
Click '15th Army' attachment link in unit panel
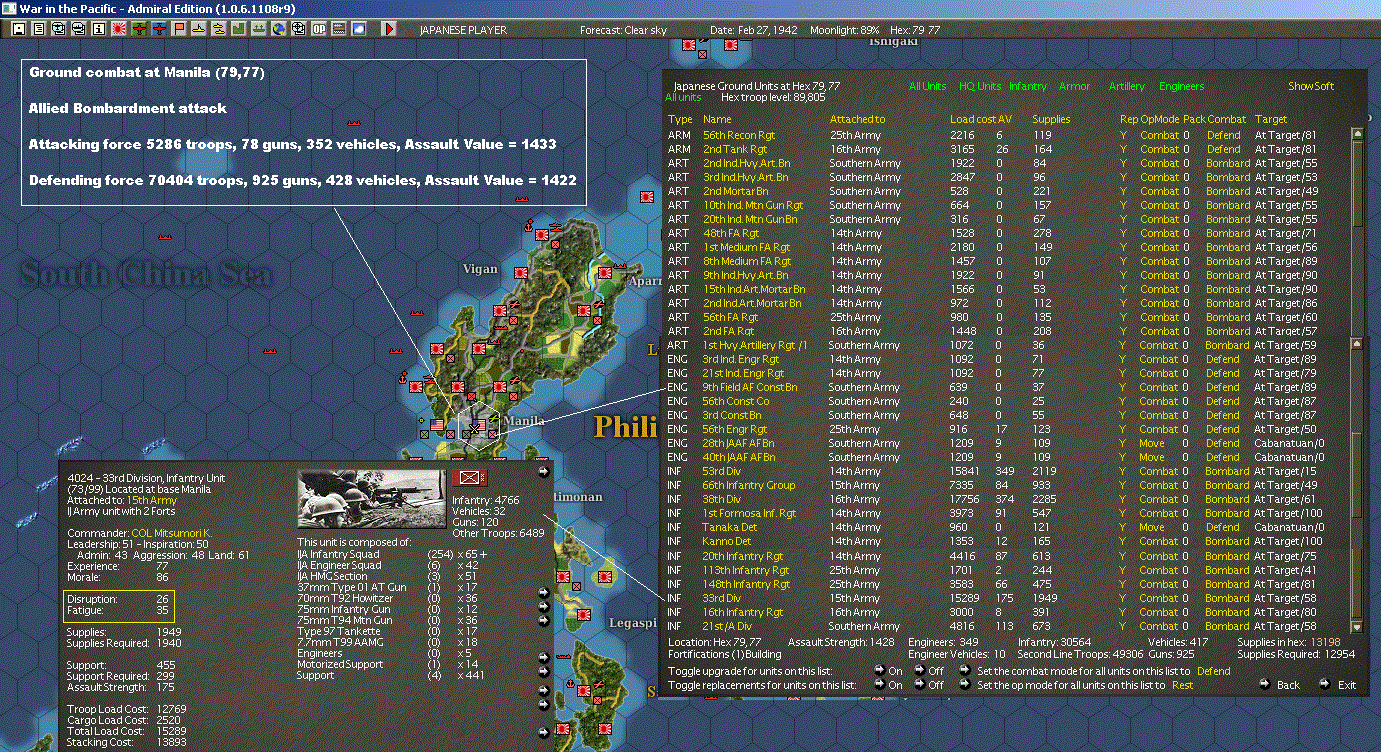[x=150, y=500]
